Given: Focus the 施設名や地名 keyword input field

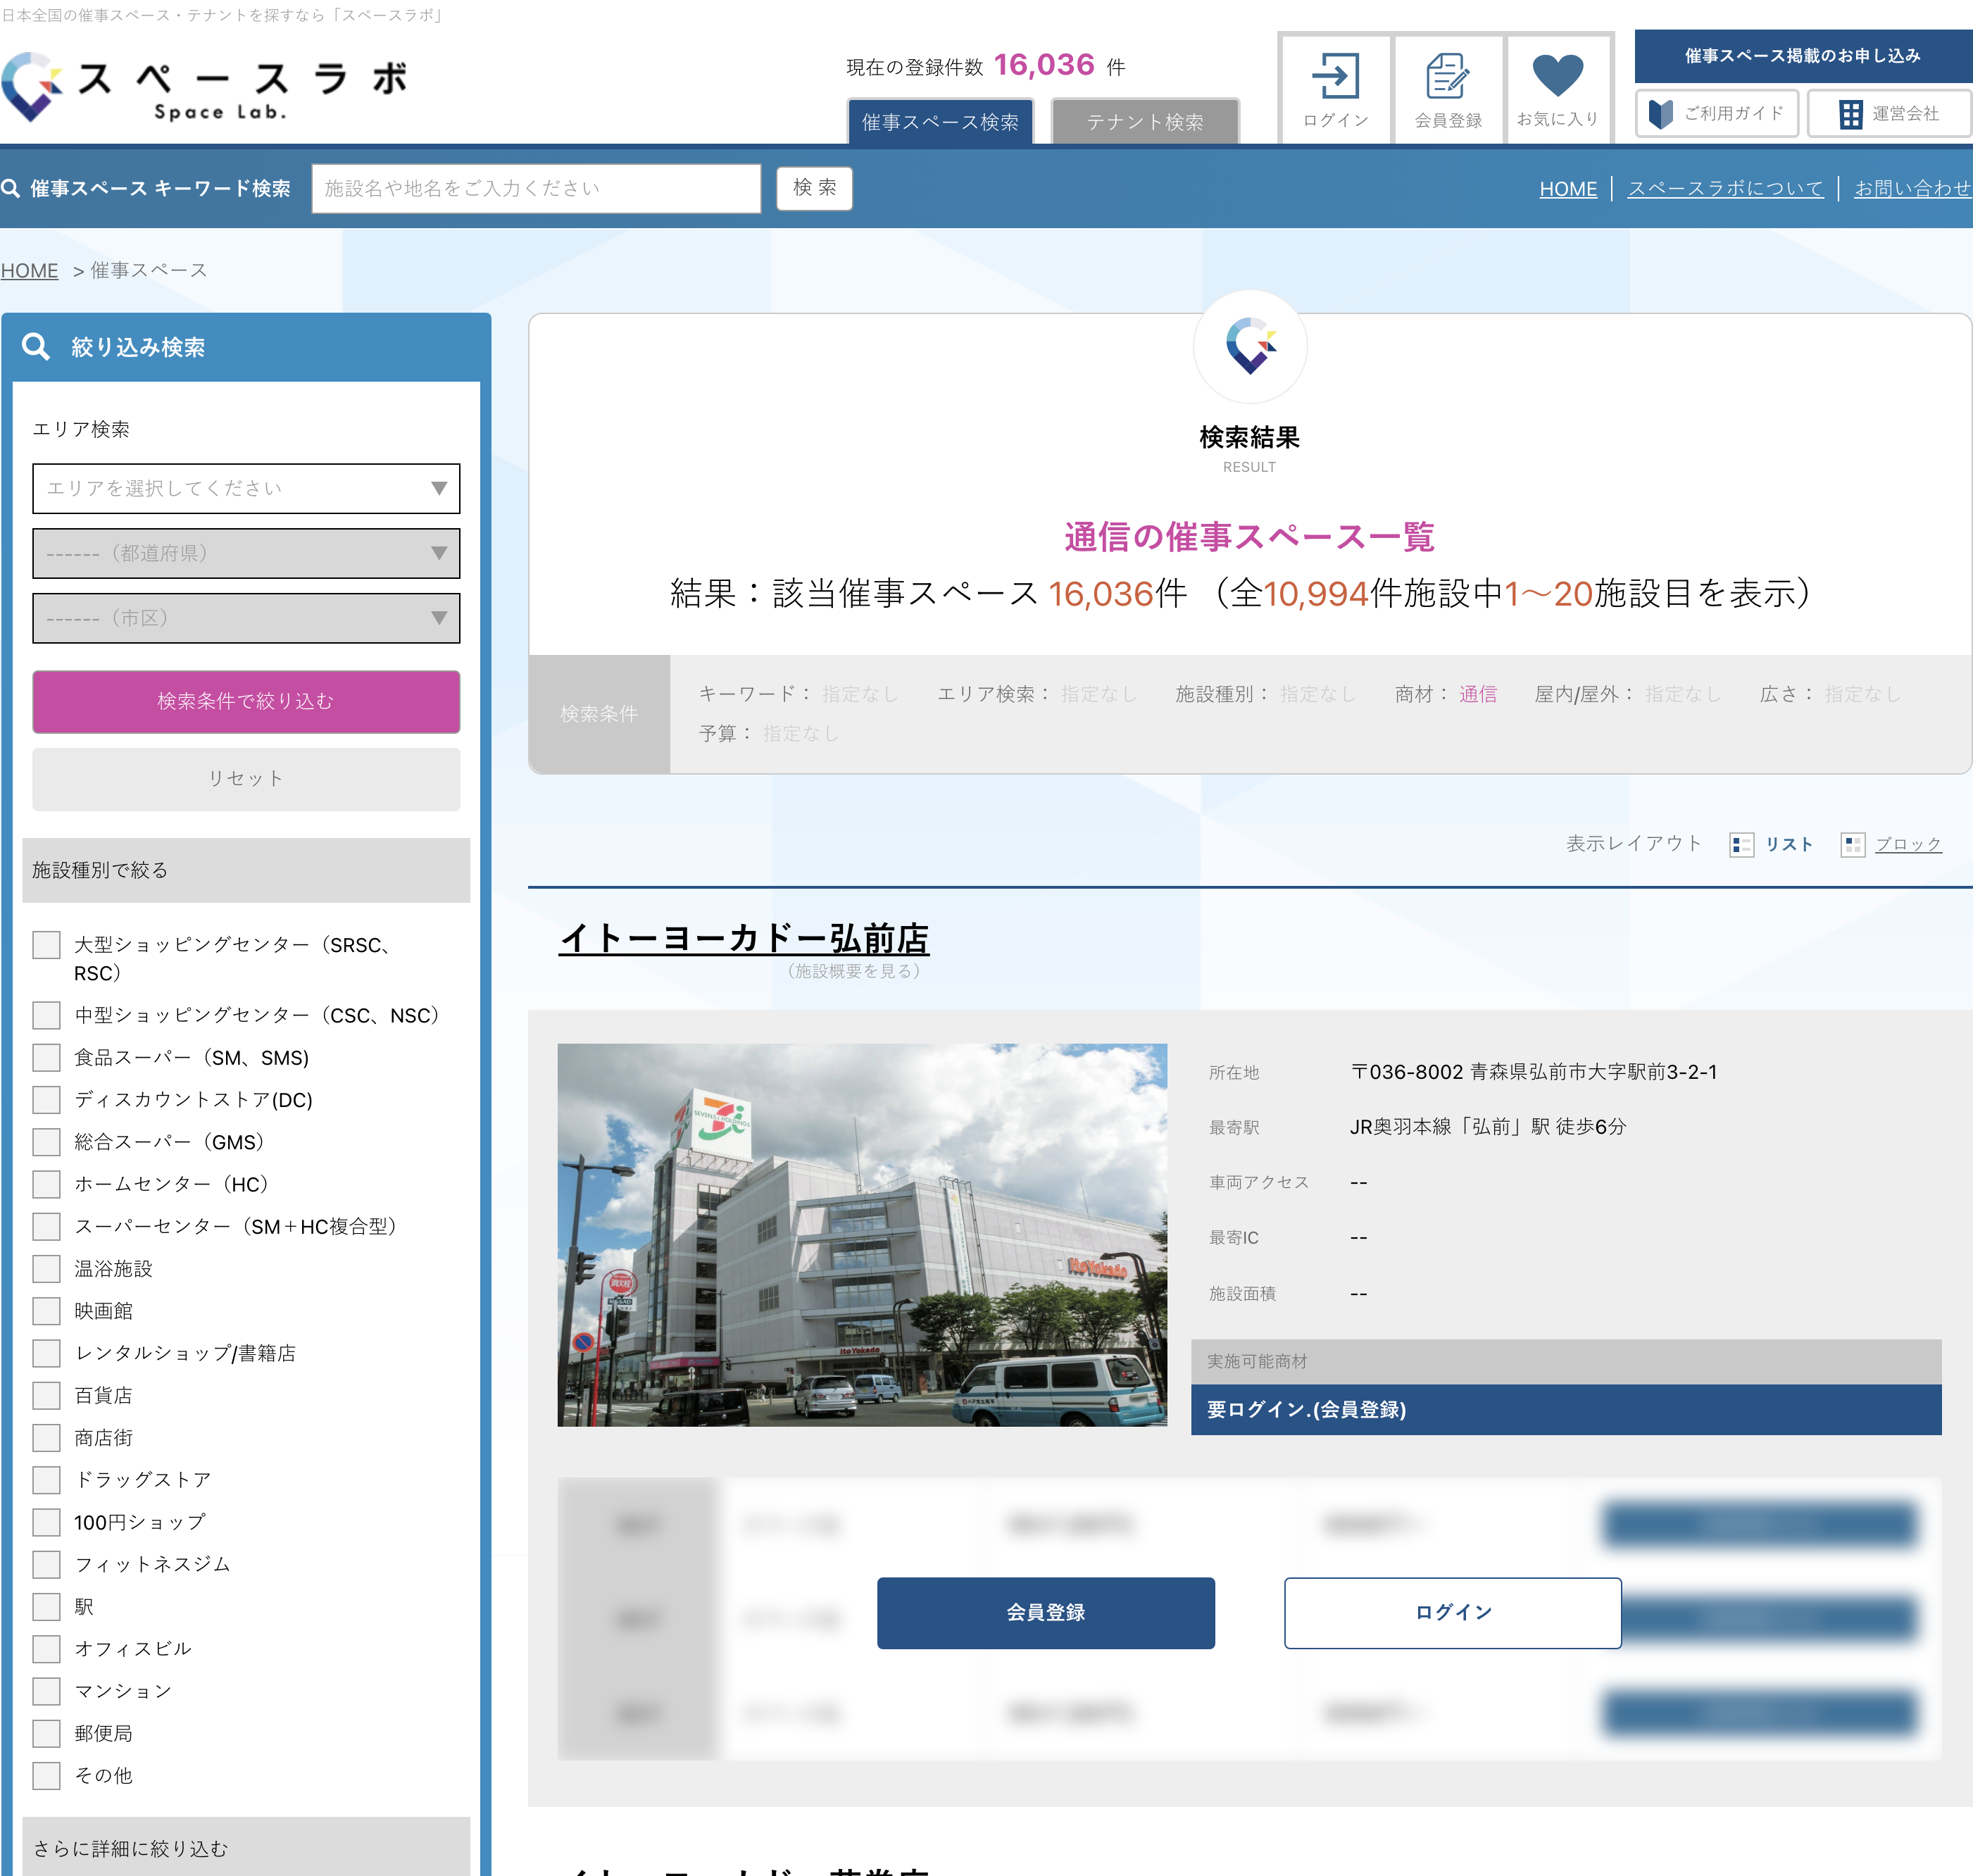Looking at the screenshot, I should click(x=536, y=188).
